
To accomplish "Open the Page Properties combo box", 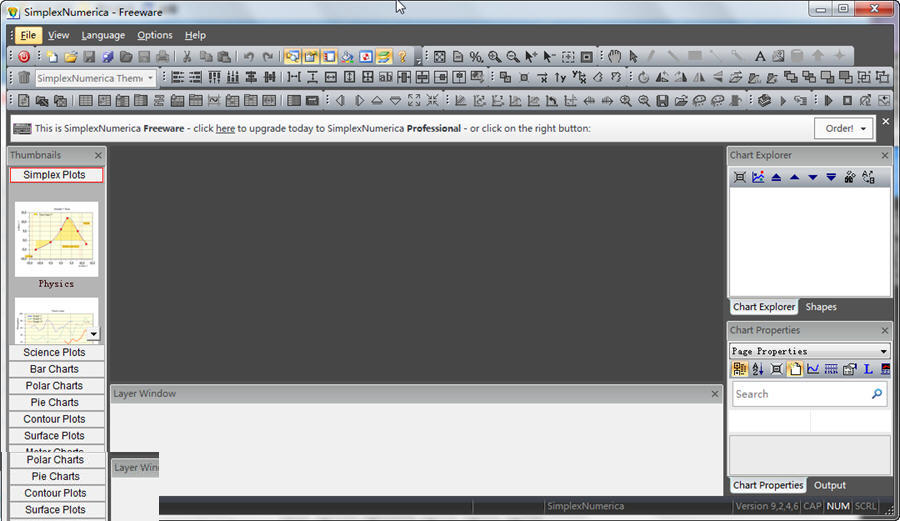I will [x=809, y=351].
